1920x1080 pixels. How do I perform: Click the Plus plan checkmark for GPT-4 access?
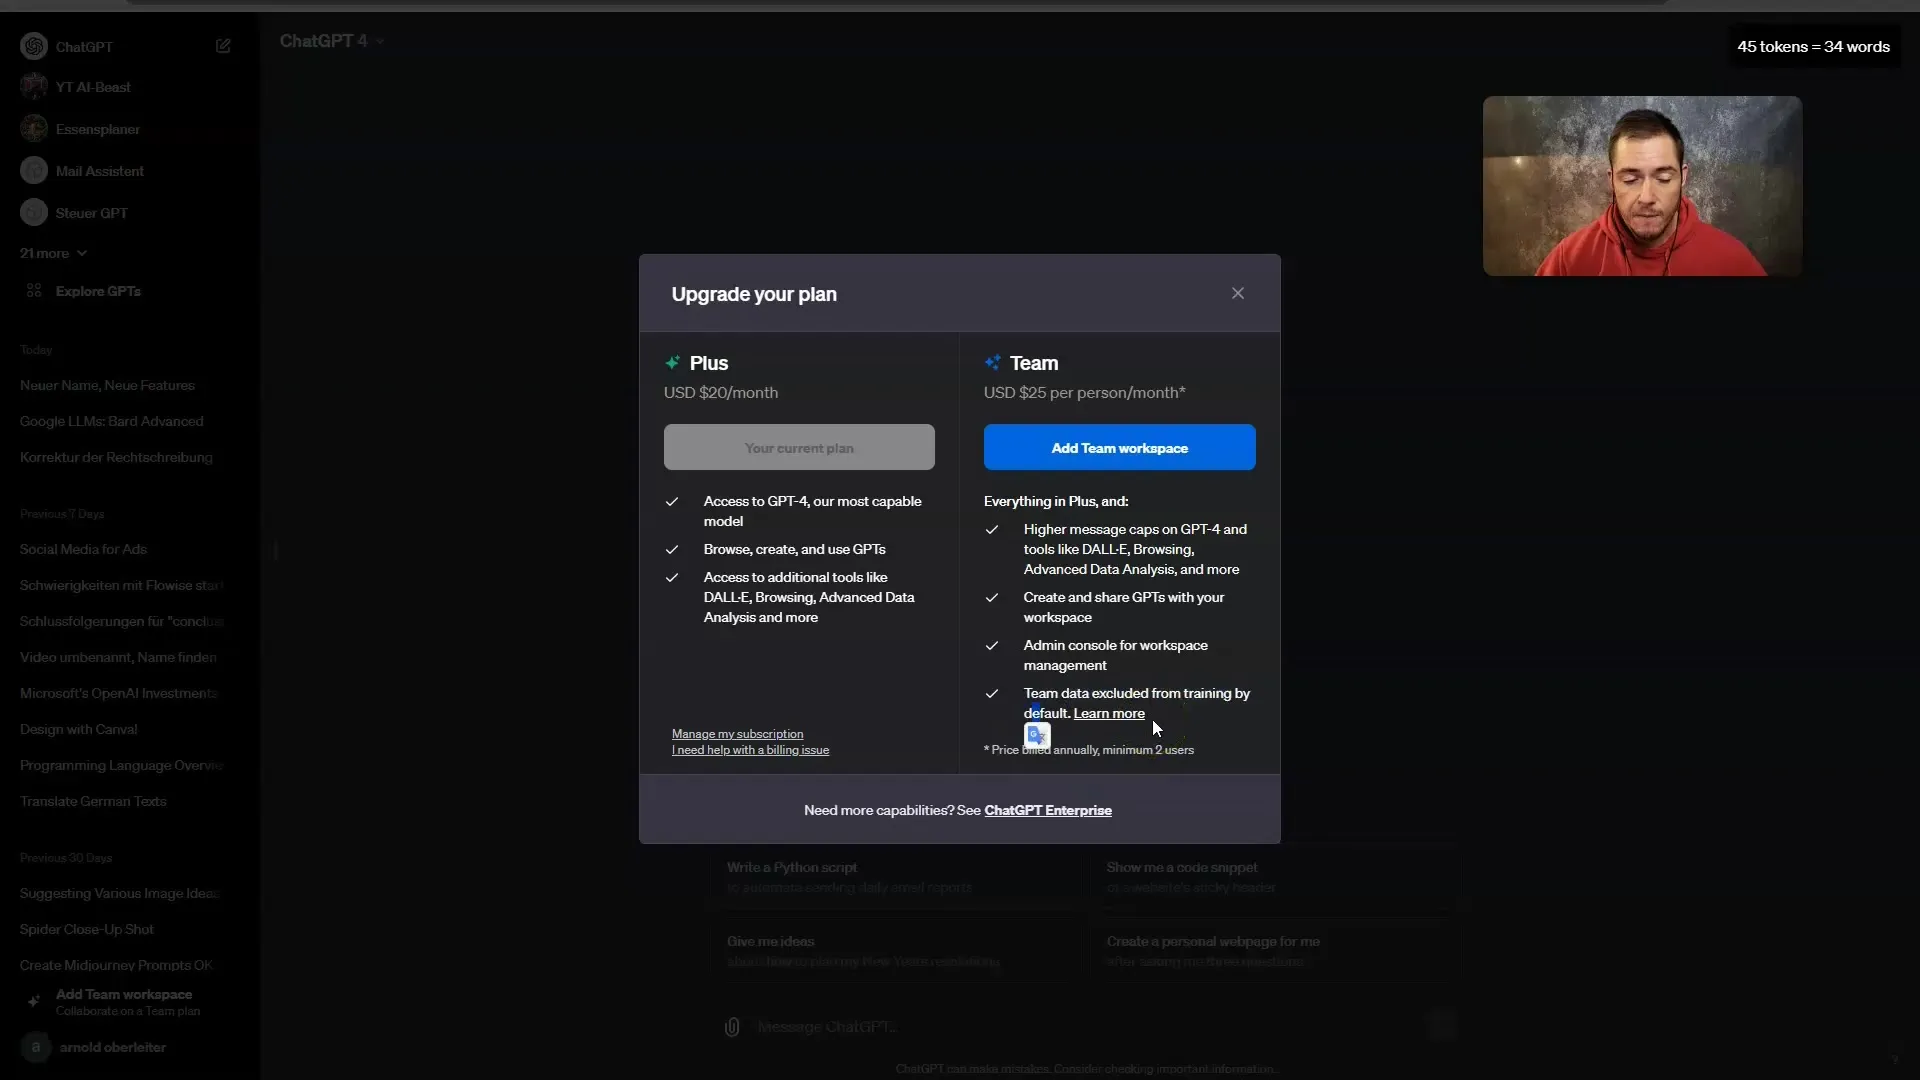click(673, 501)
